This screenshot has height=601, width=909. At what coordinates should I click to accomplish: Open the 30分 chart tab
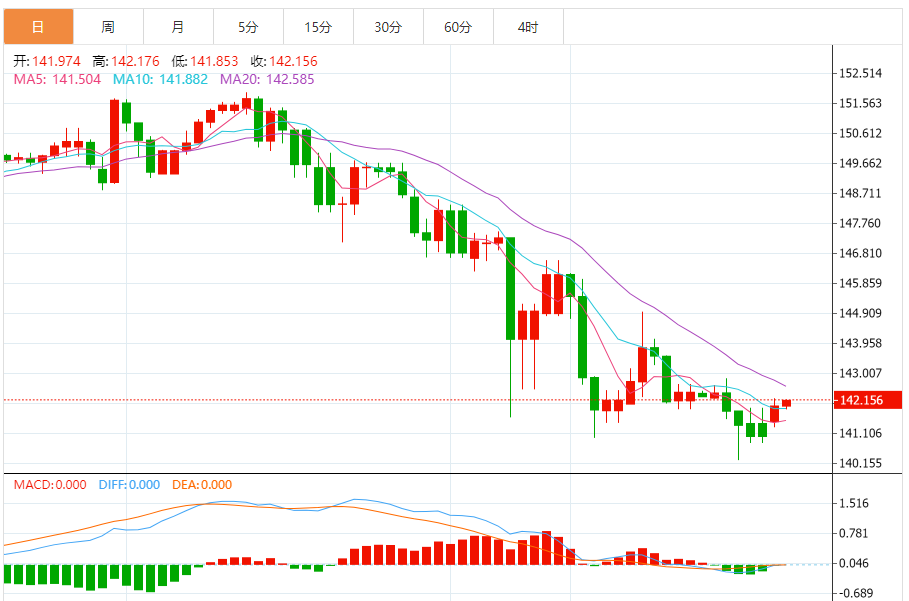388,27
